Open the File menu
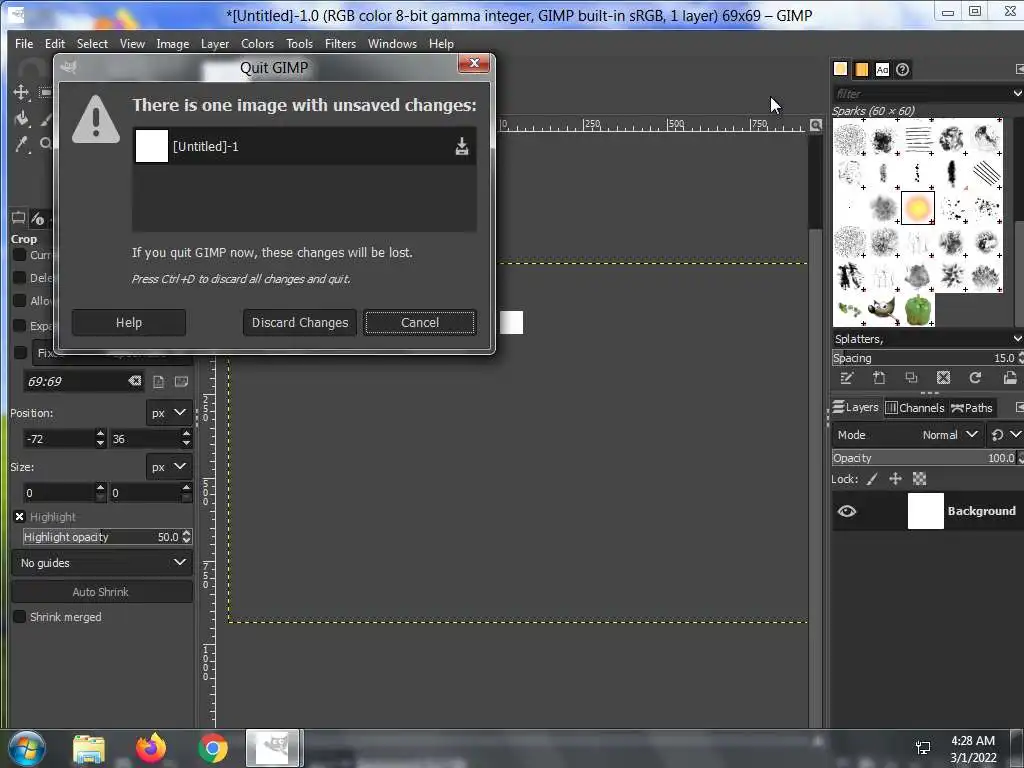Image resolution: width=1024 pixels, height=768 pixels. pos(24,44)
